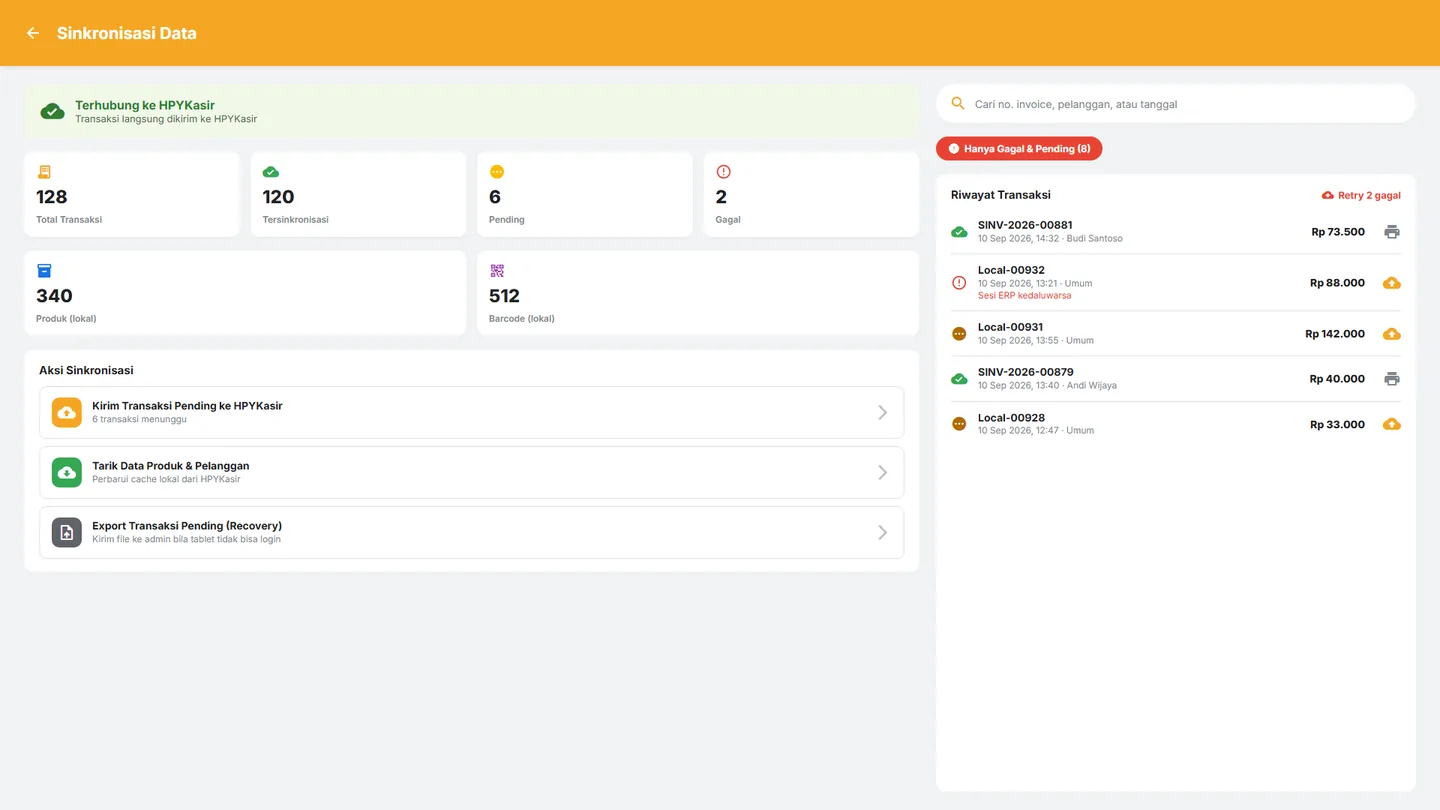Click the connected cloud icon in the status banner

[x=53, y=112]
